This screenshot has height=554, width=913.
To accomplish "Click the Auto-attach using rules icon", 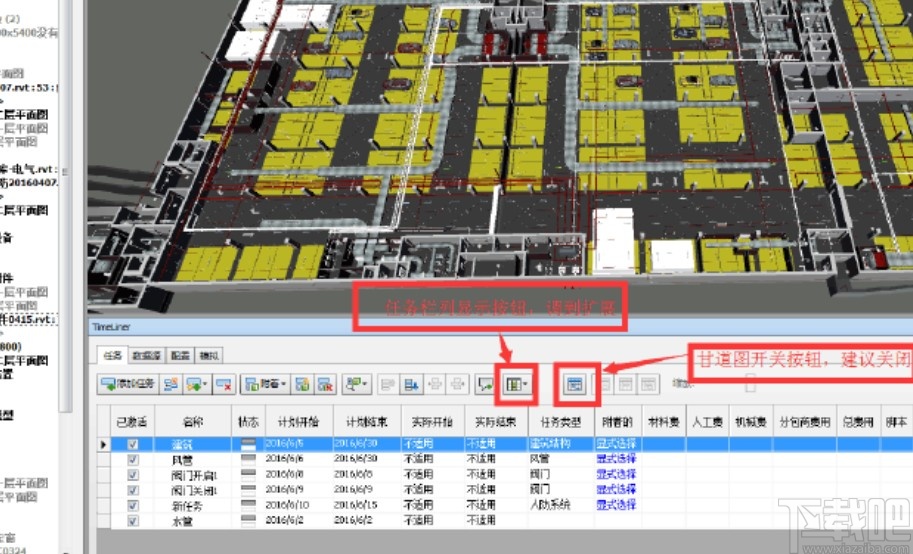I will (x=302, y=384).
